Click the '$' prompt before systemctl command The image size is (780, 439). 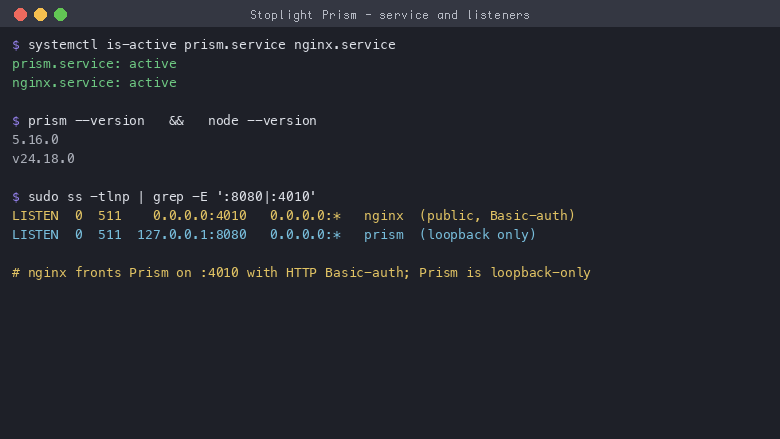(x=16, y=45)
